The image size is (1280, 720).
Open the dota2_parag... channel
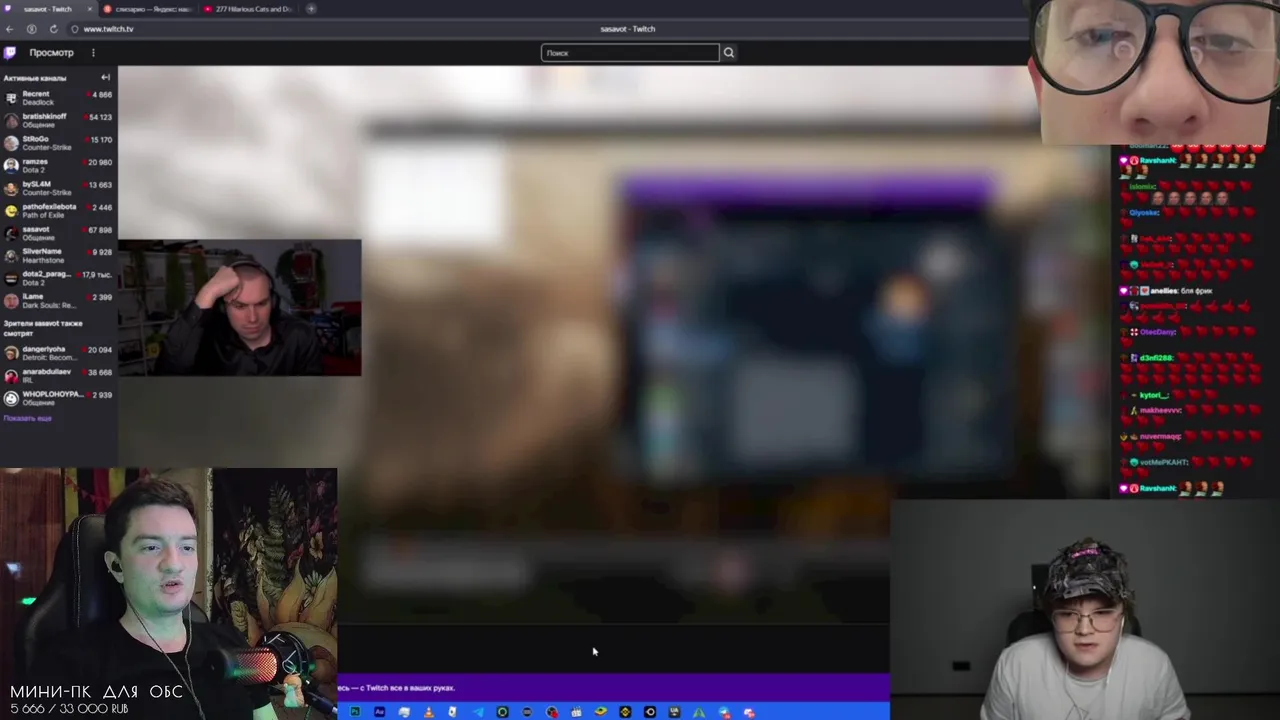coord(58,278)
